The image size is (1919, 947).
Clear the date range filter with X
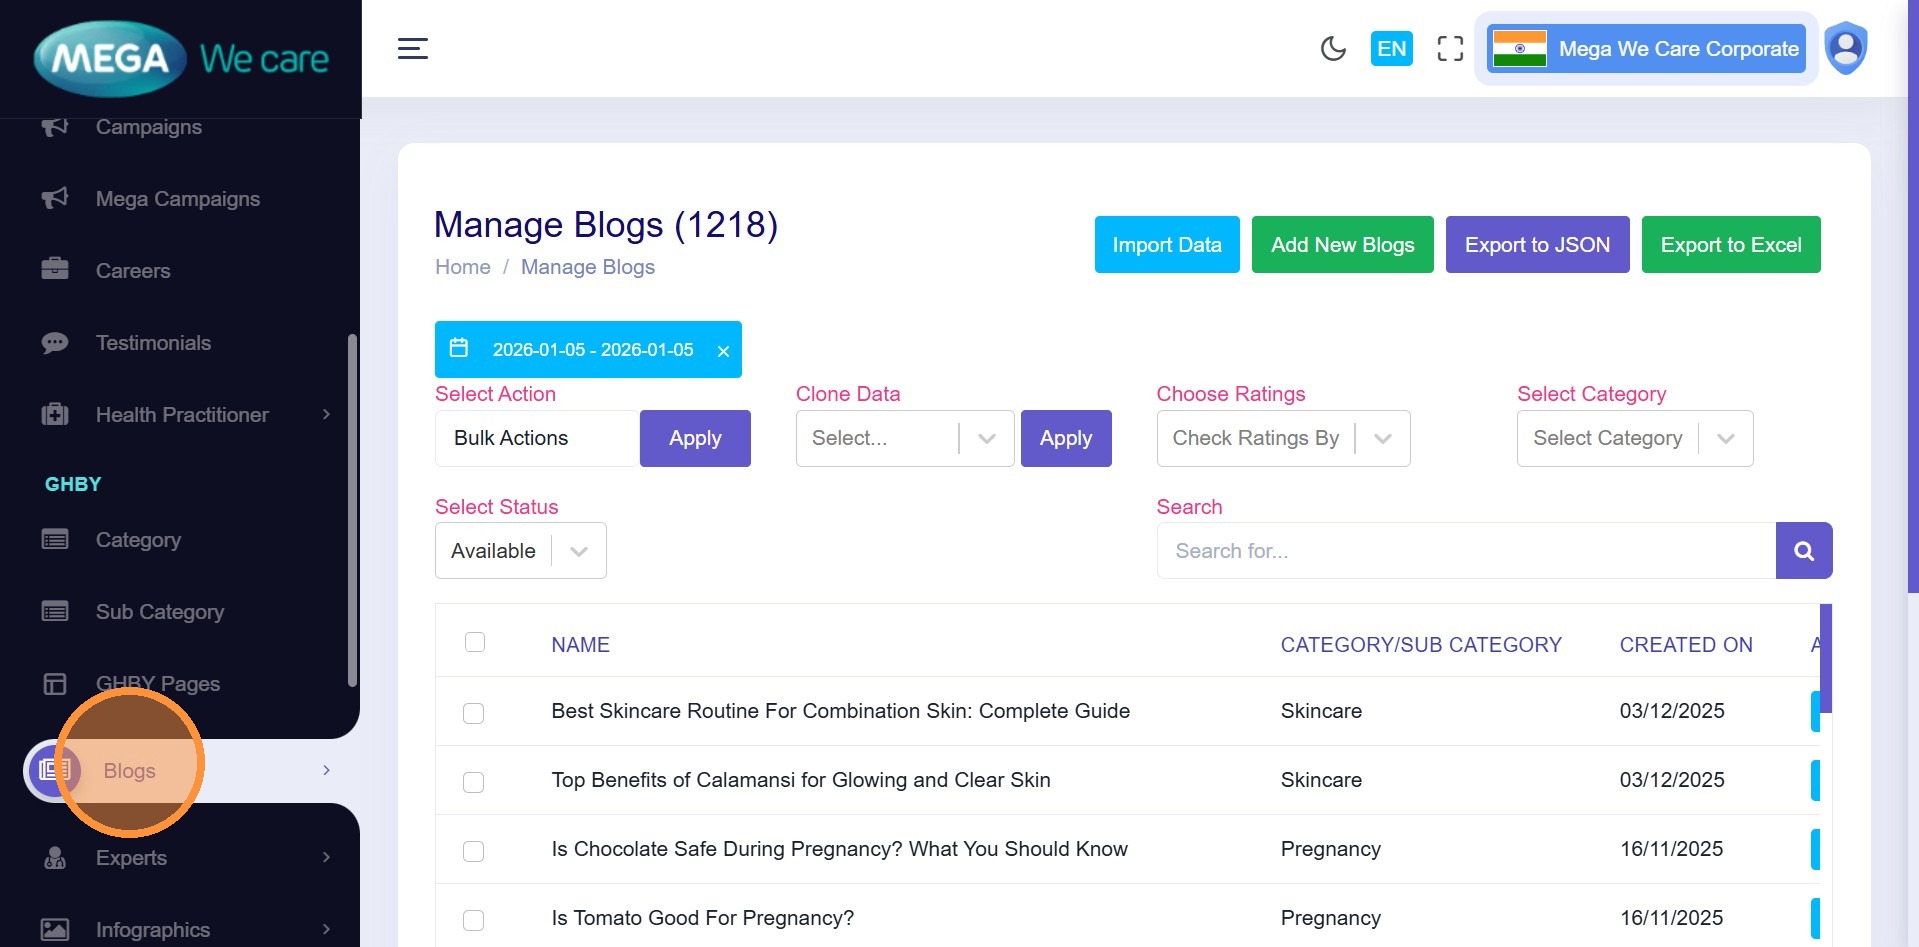click(x=723, y=351)
